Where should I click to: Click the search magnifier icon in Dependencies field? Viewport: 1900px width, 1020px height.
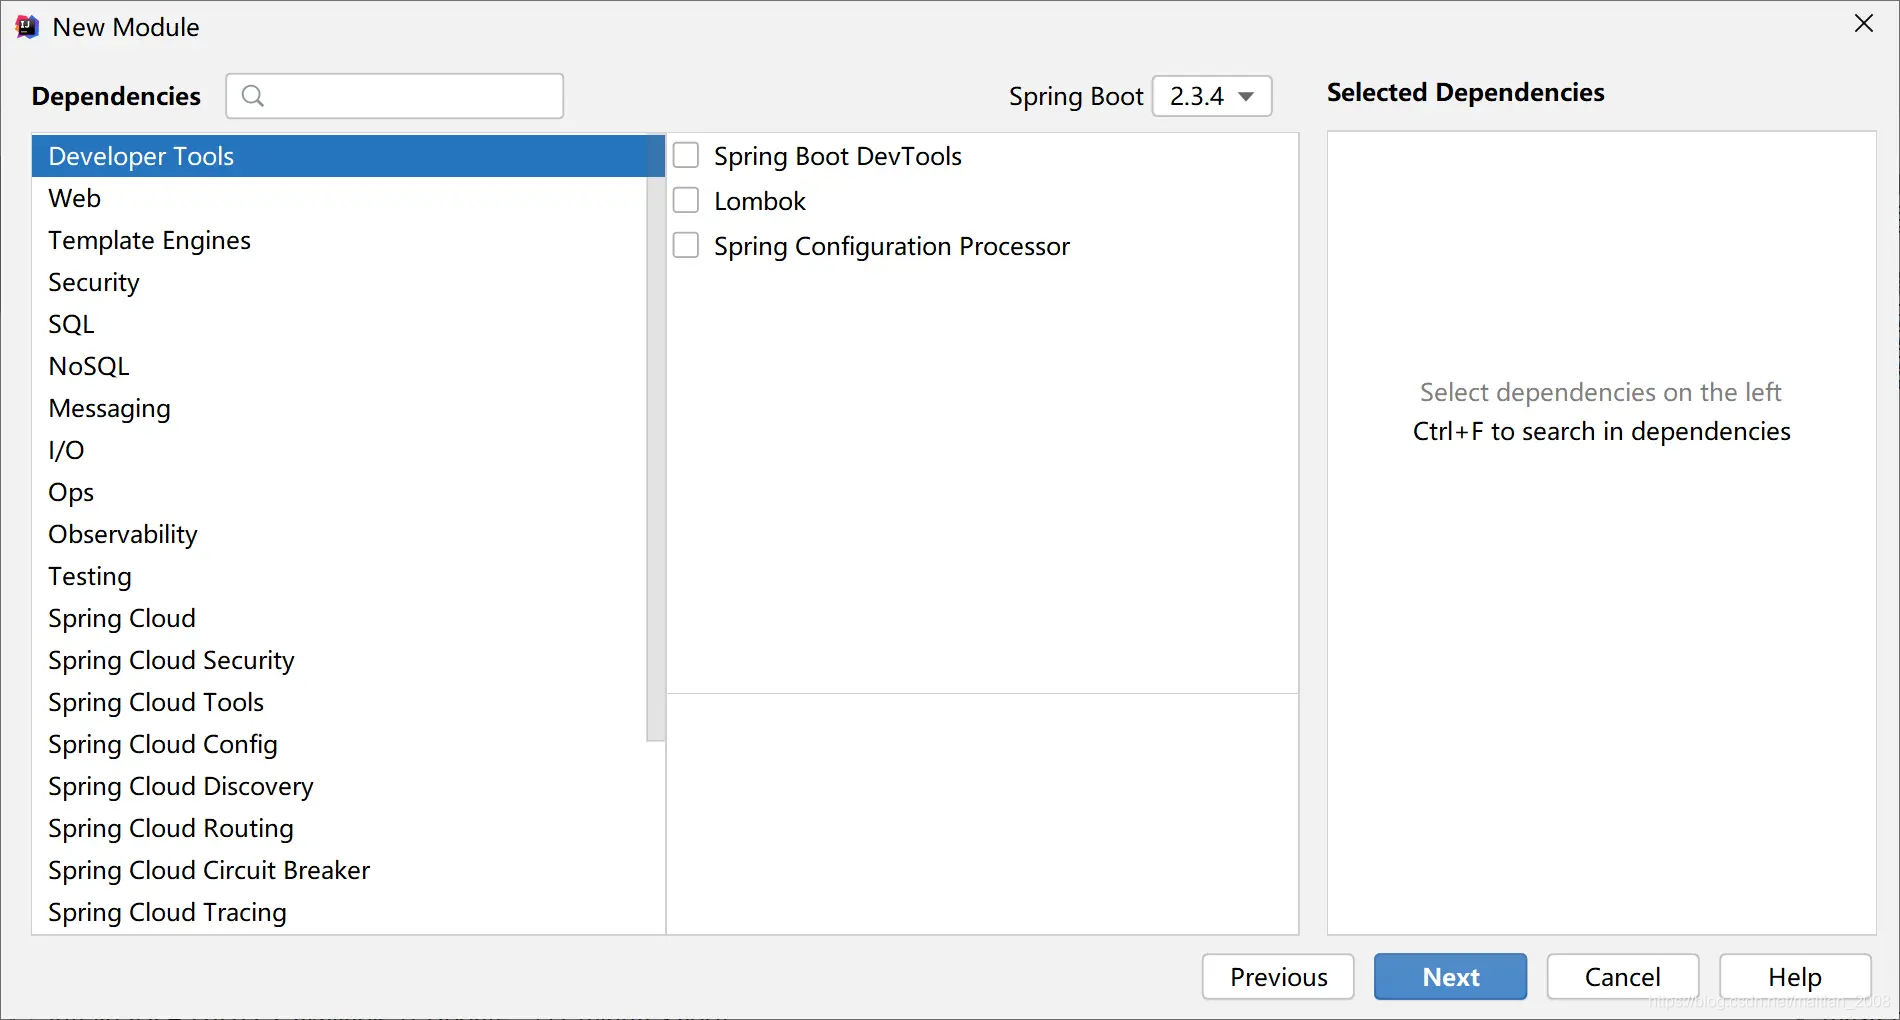coord(253,96)
